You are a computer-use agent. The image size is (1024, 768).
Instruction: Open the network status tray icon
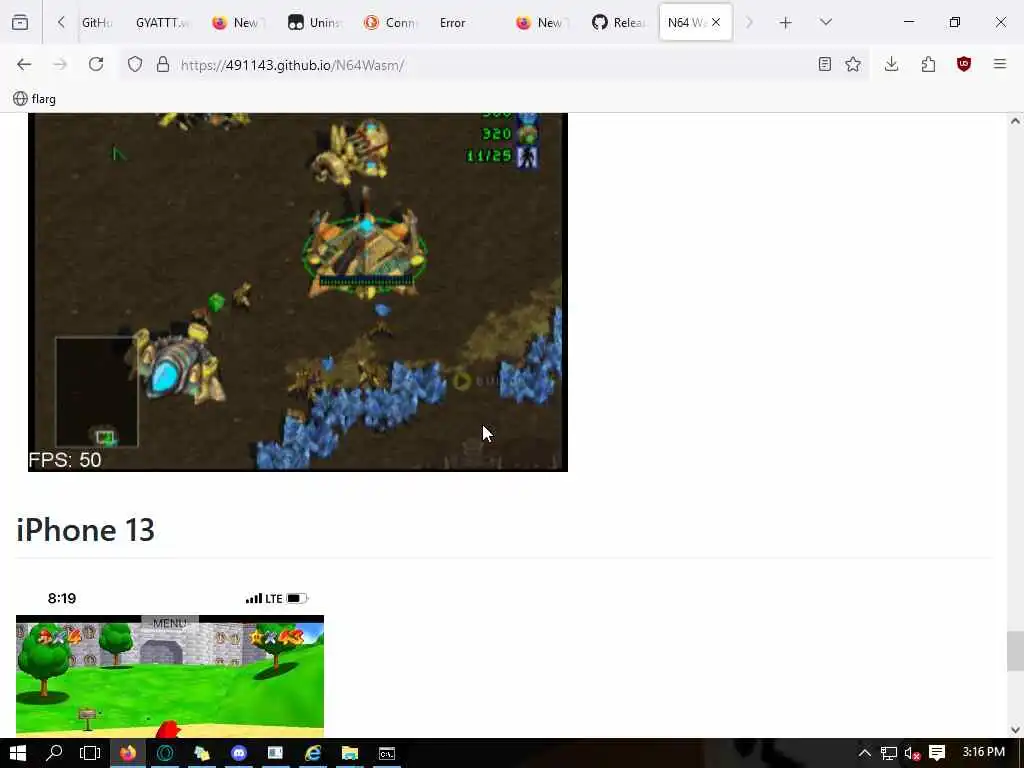pyautogui.click(x=889, y=754)
